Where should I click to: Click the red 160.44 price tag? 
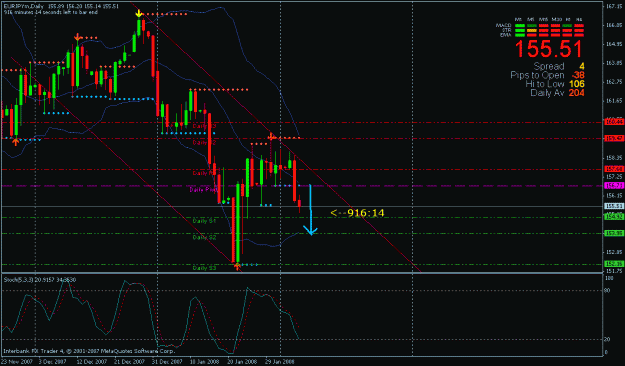(614, 122)
